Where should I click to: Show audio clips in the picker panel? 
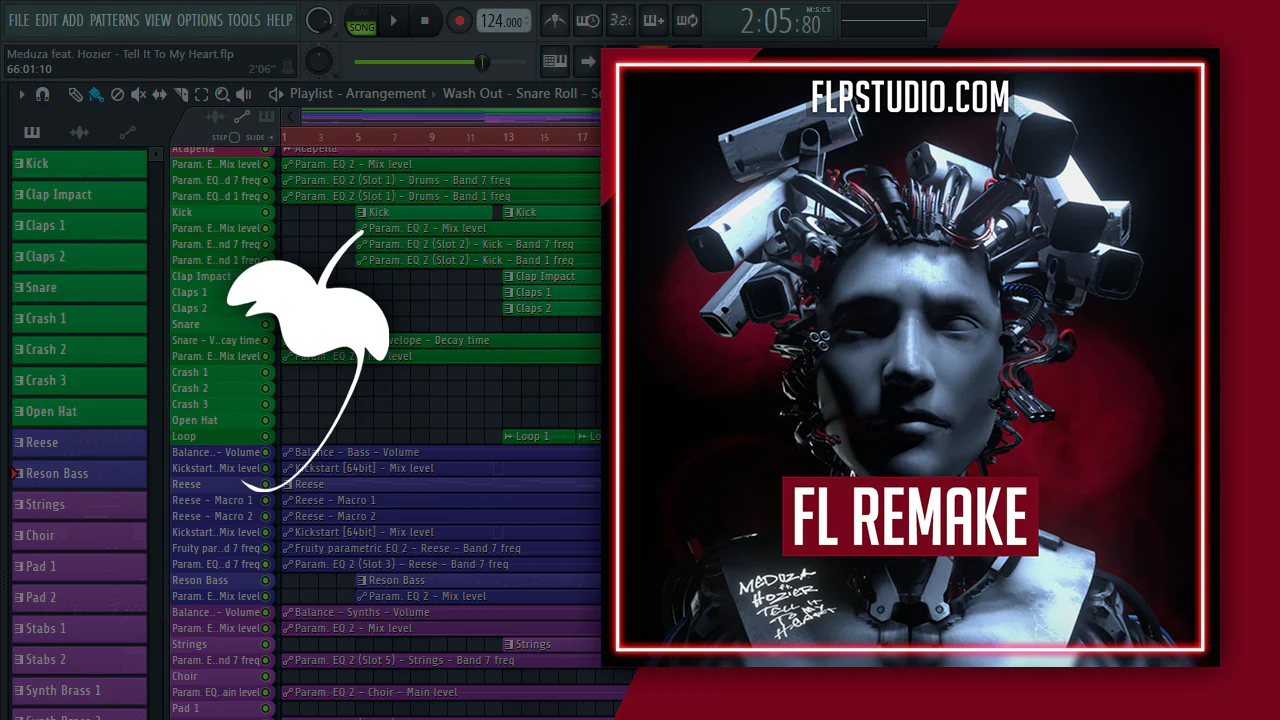tap(79, 132)
